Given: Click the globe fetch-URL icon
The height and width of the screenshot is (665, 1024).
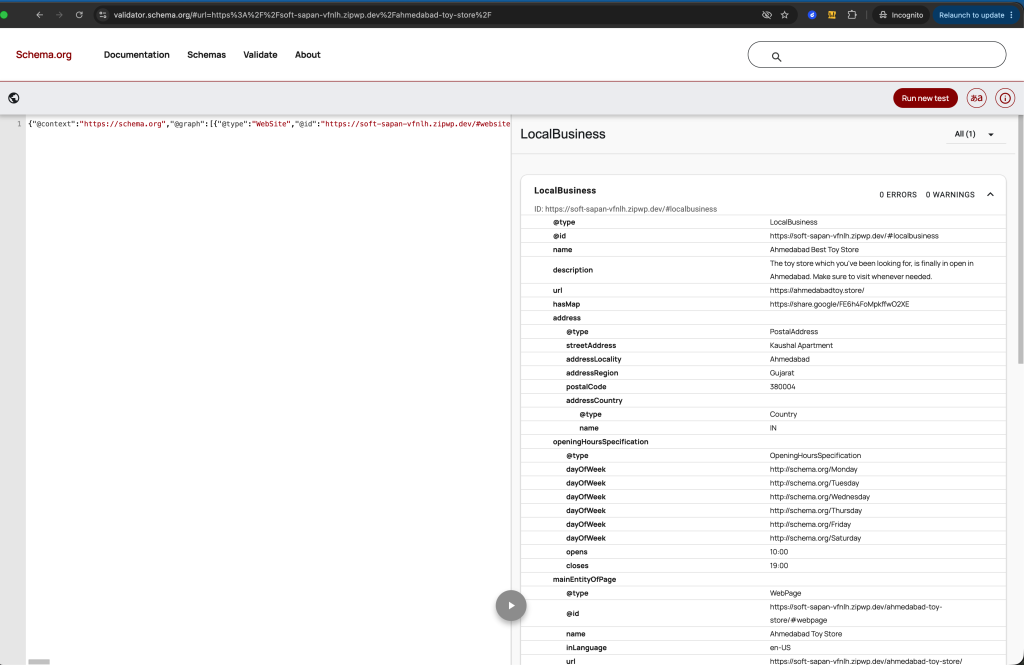Looking at the screenshot, I should 14,98.
